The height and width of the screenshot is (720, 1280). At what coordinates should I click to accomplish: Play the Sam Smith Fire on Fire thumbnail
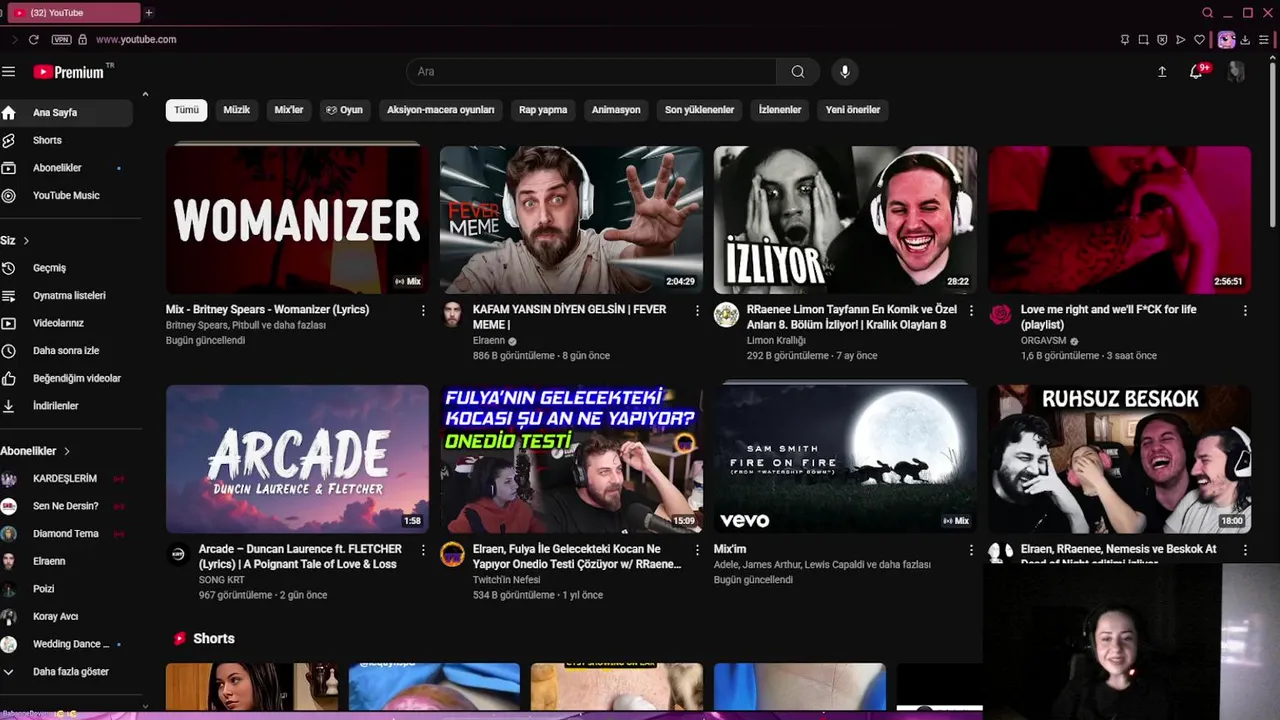845,459
